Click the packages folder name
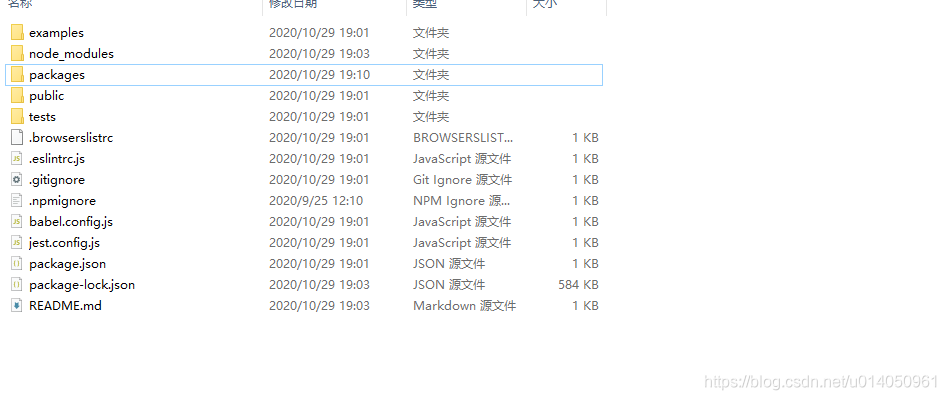Viewport: 946px width, 400px height. click(x=57, y=75)
